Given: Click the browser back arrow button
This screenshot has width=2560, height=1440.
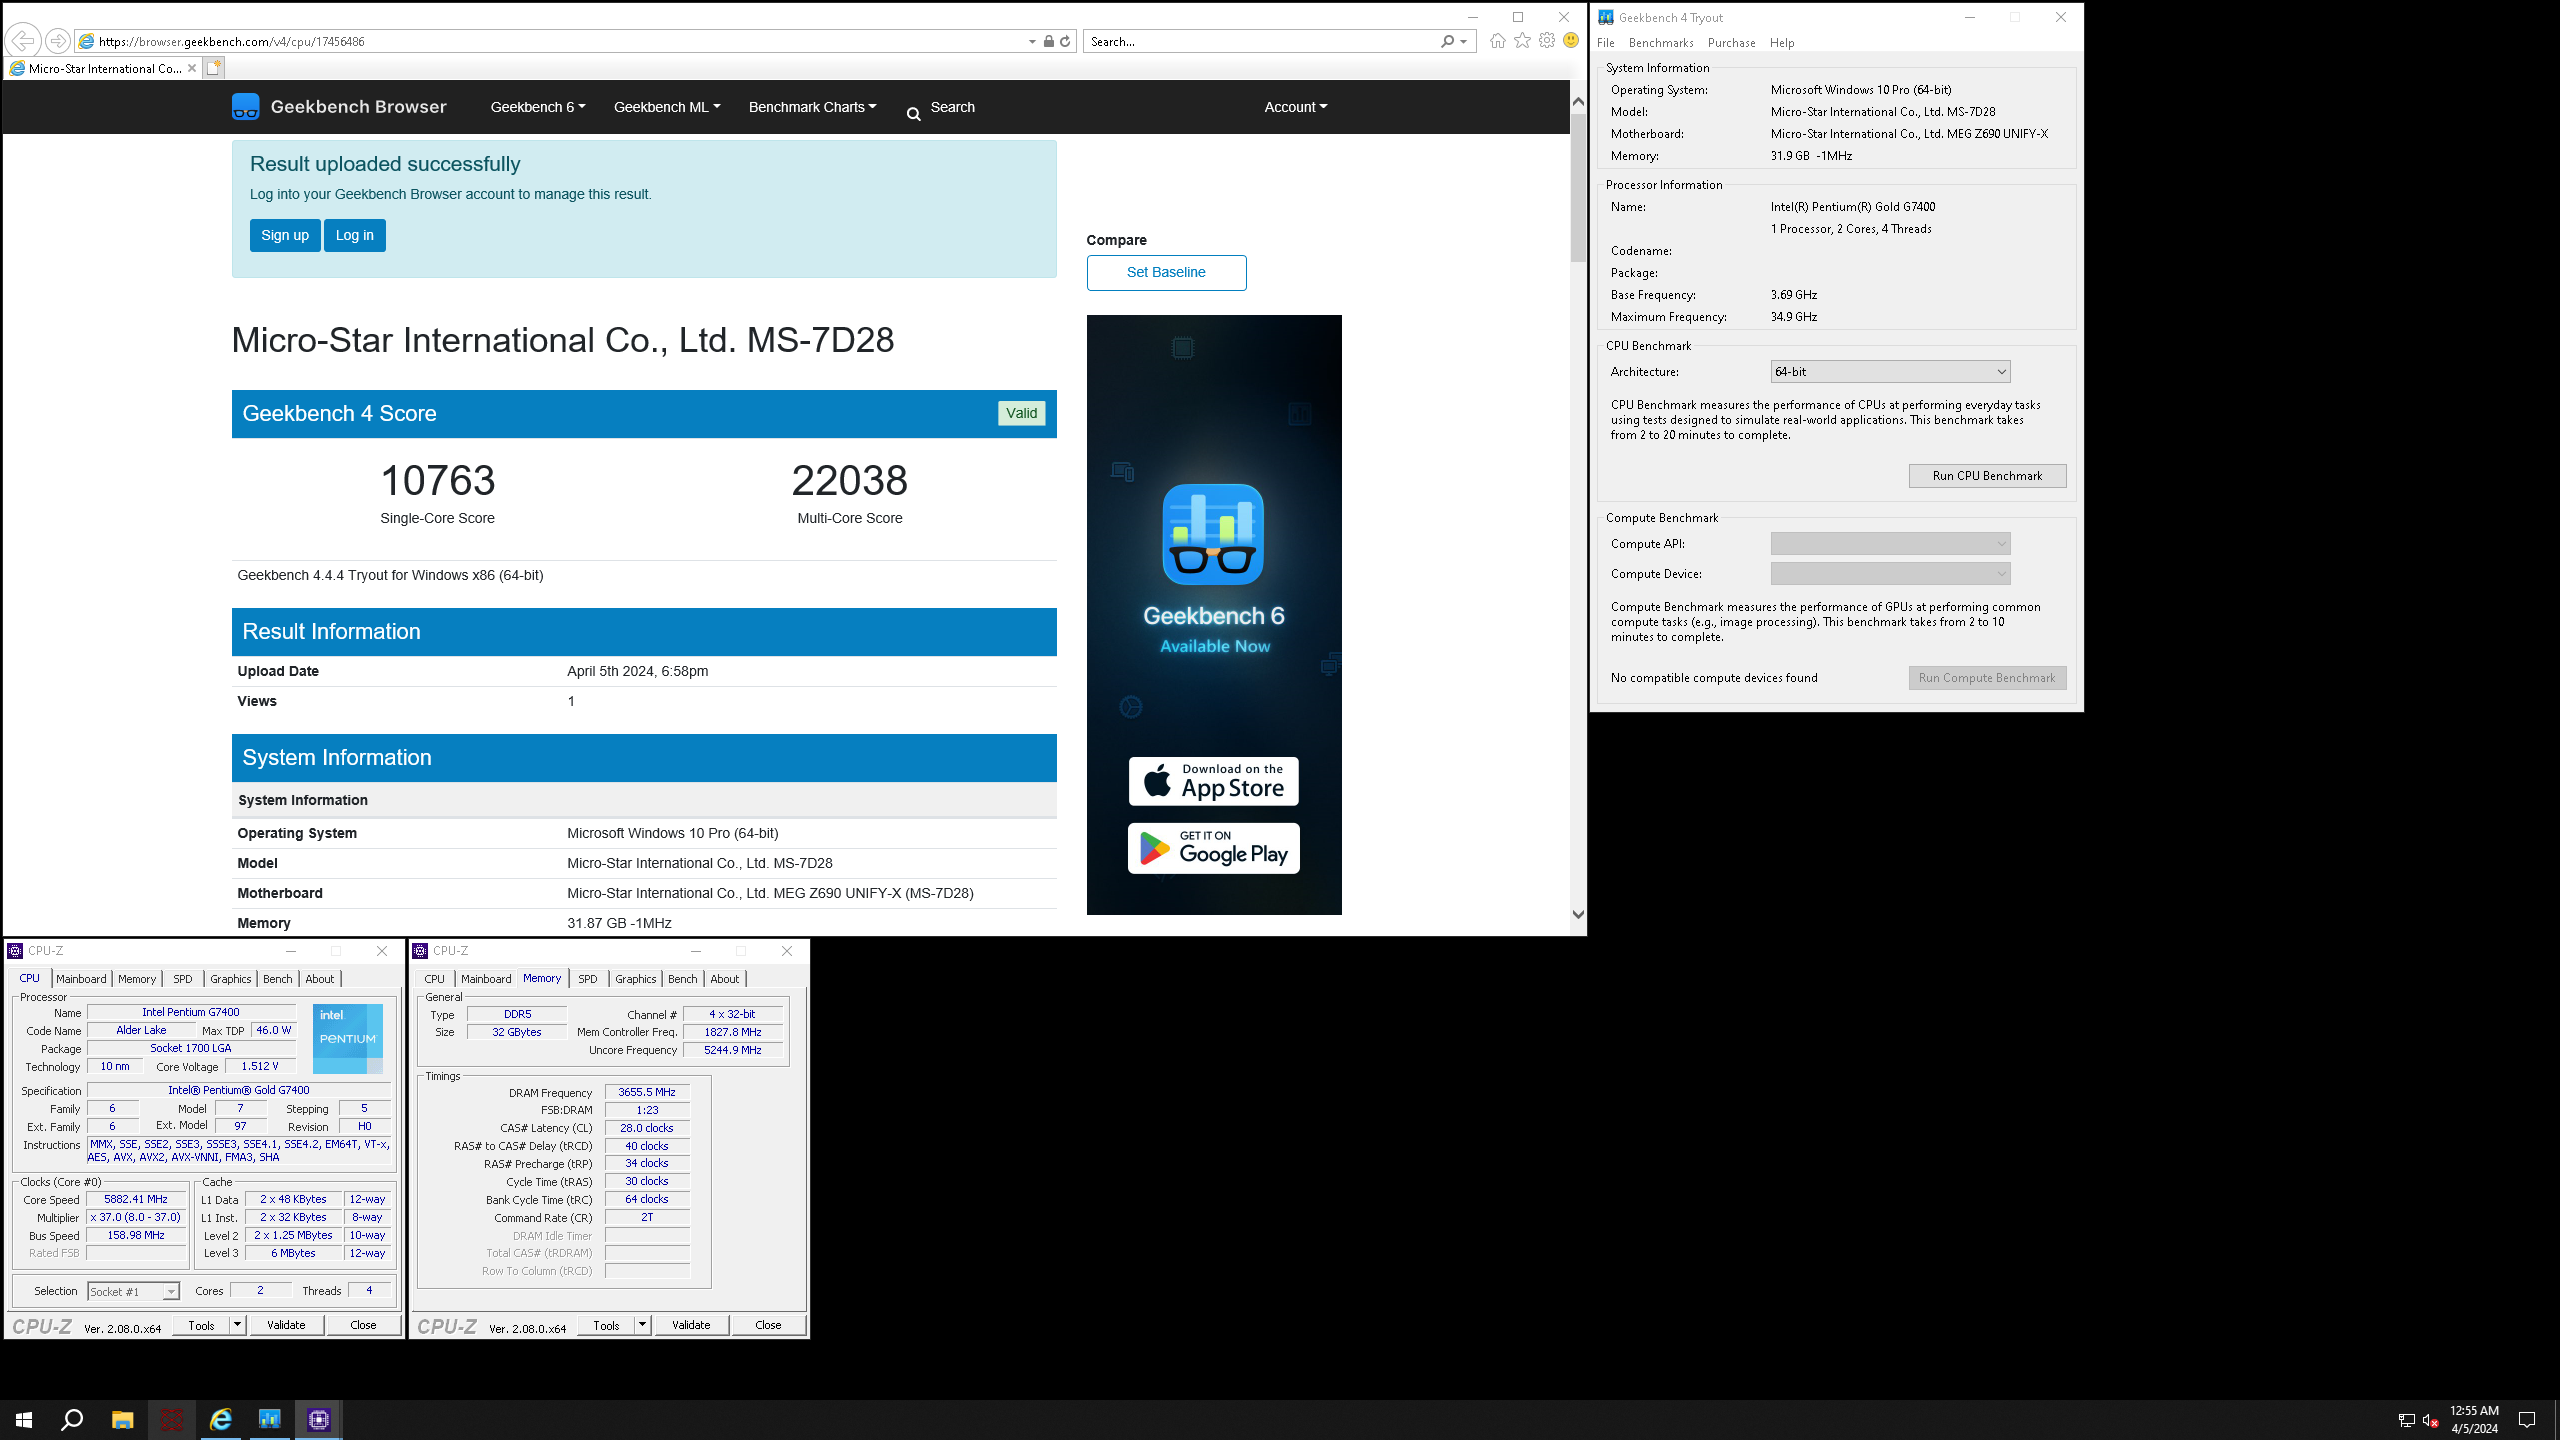Looking at the screenshot, I should [x=22, y=41].
